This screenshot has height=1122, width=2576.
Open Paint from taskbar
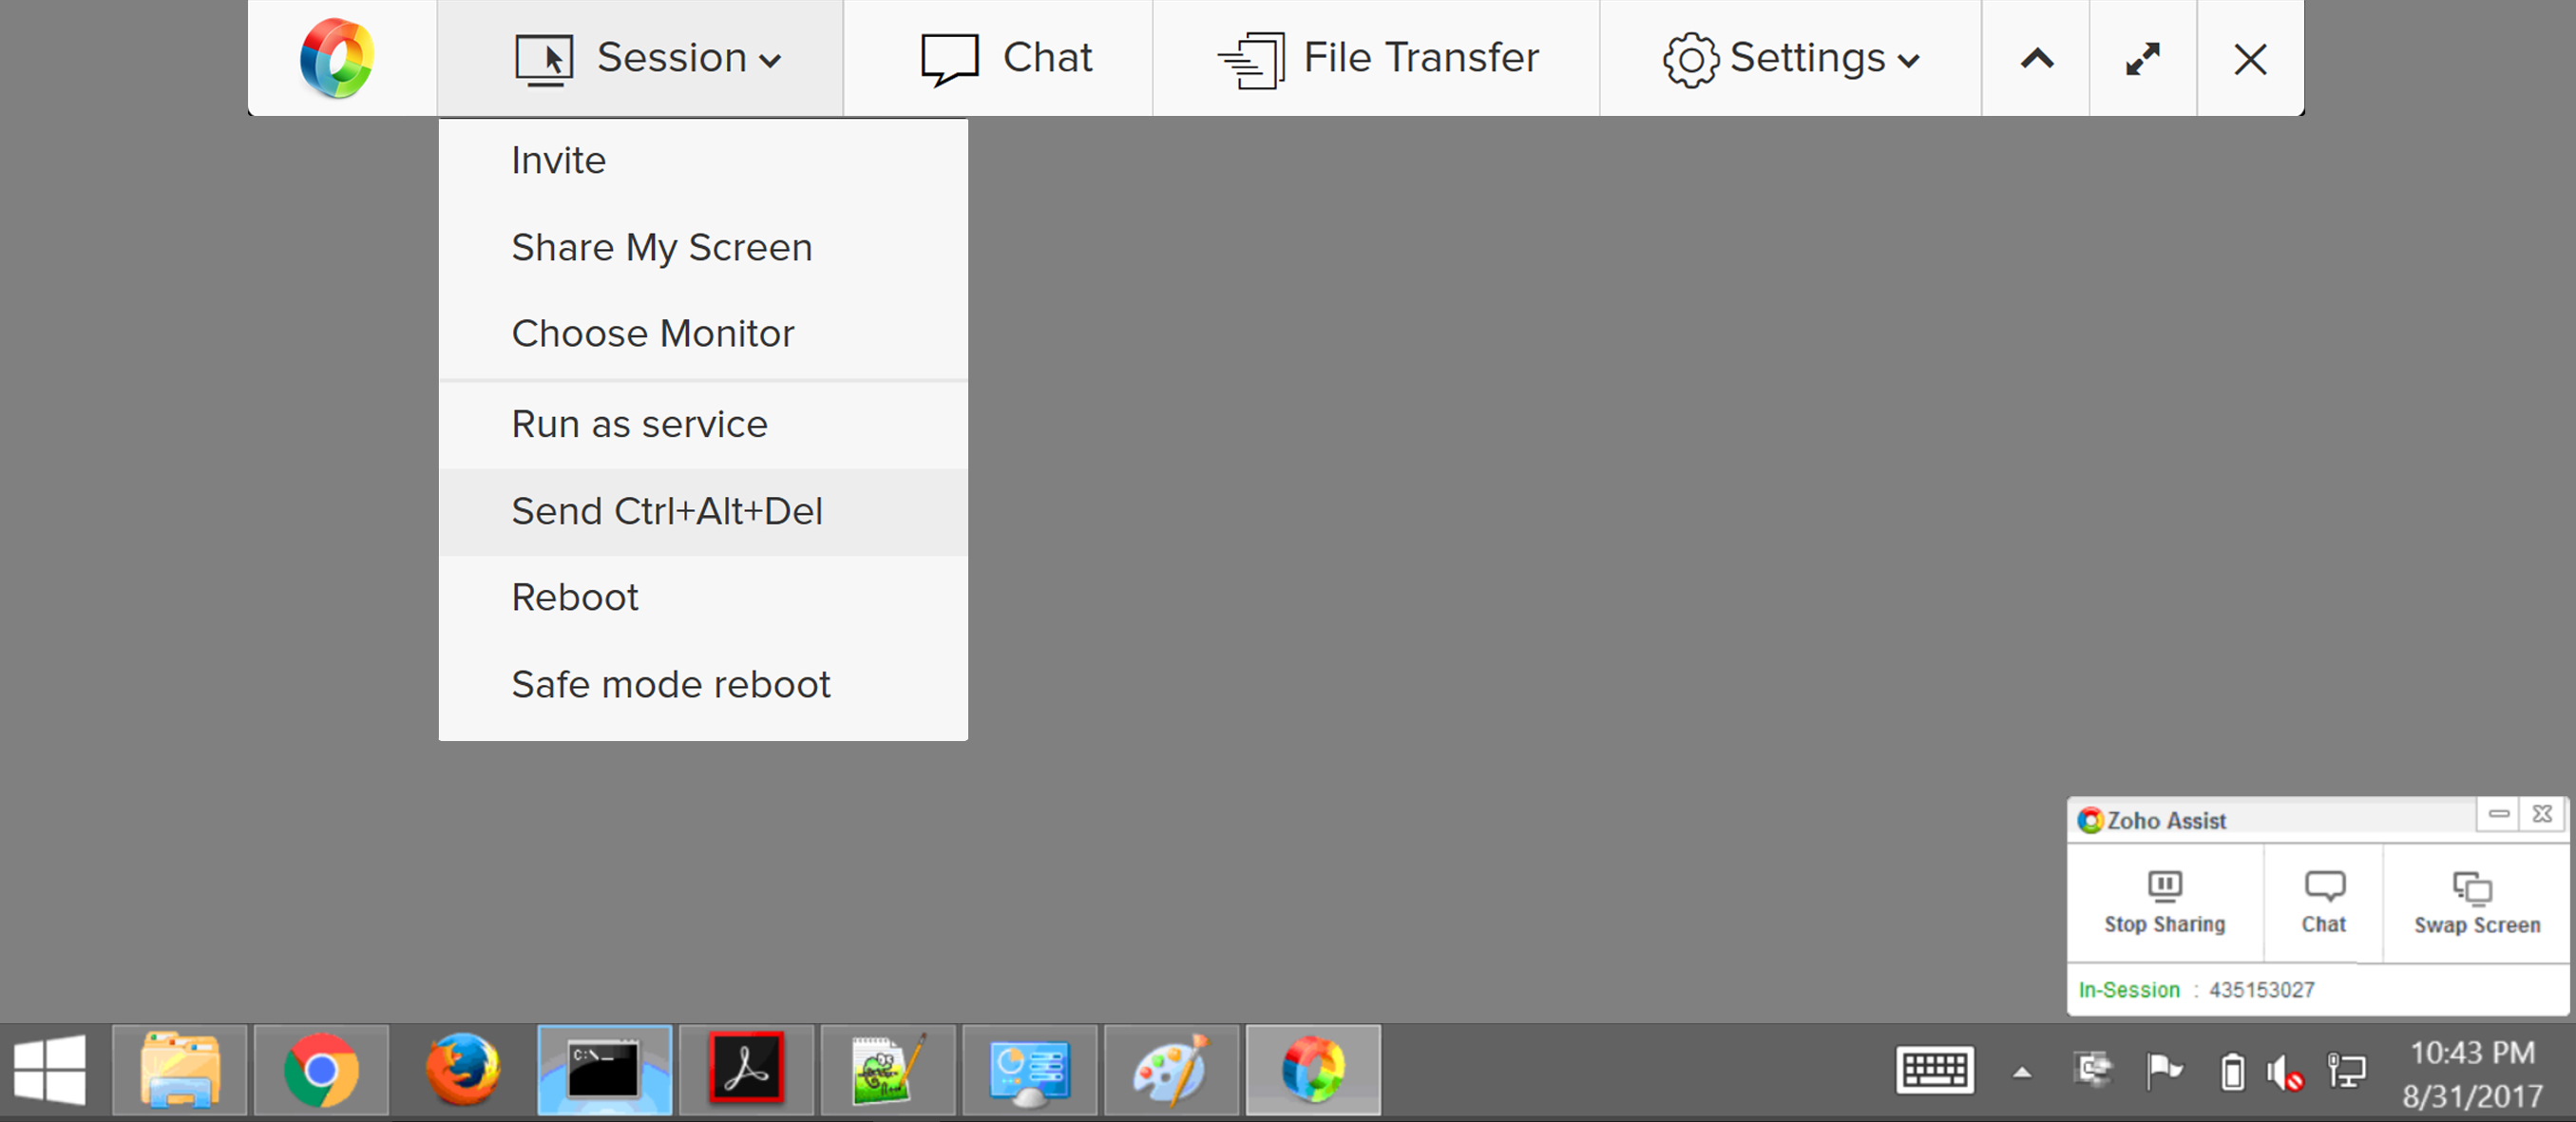[1171, 1070]
